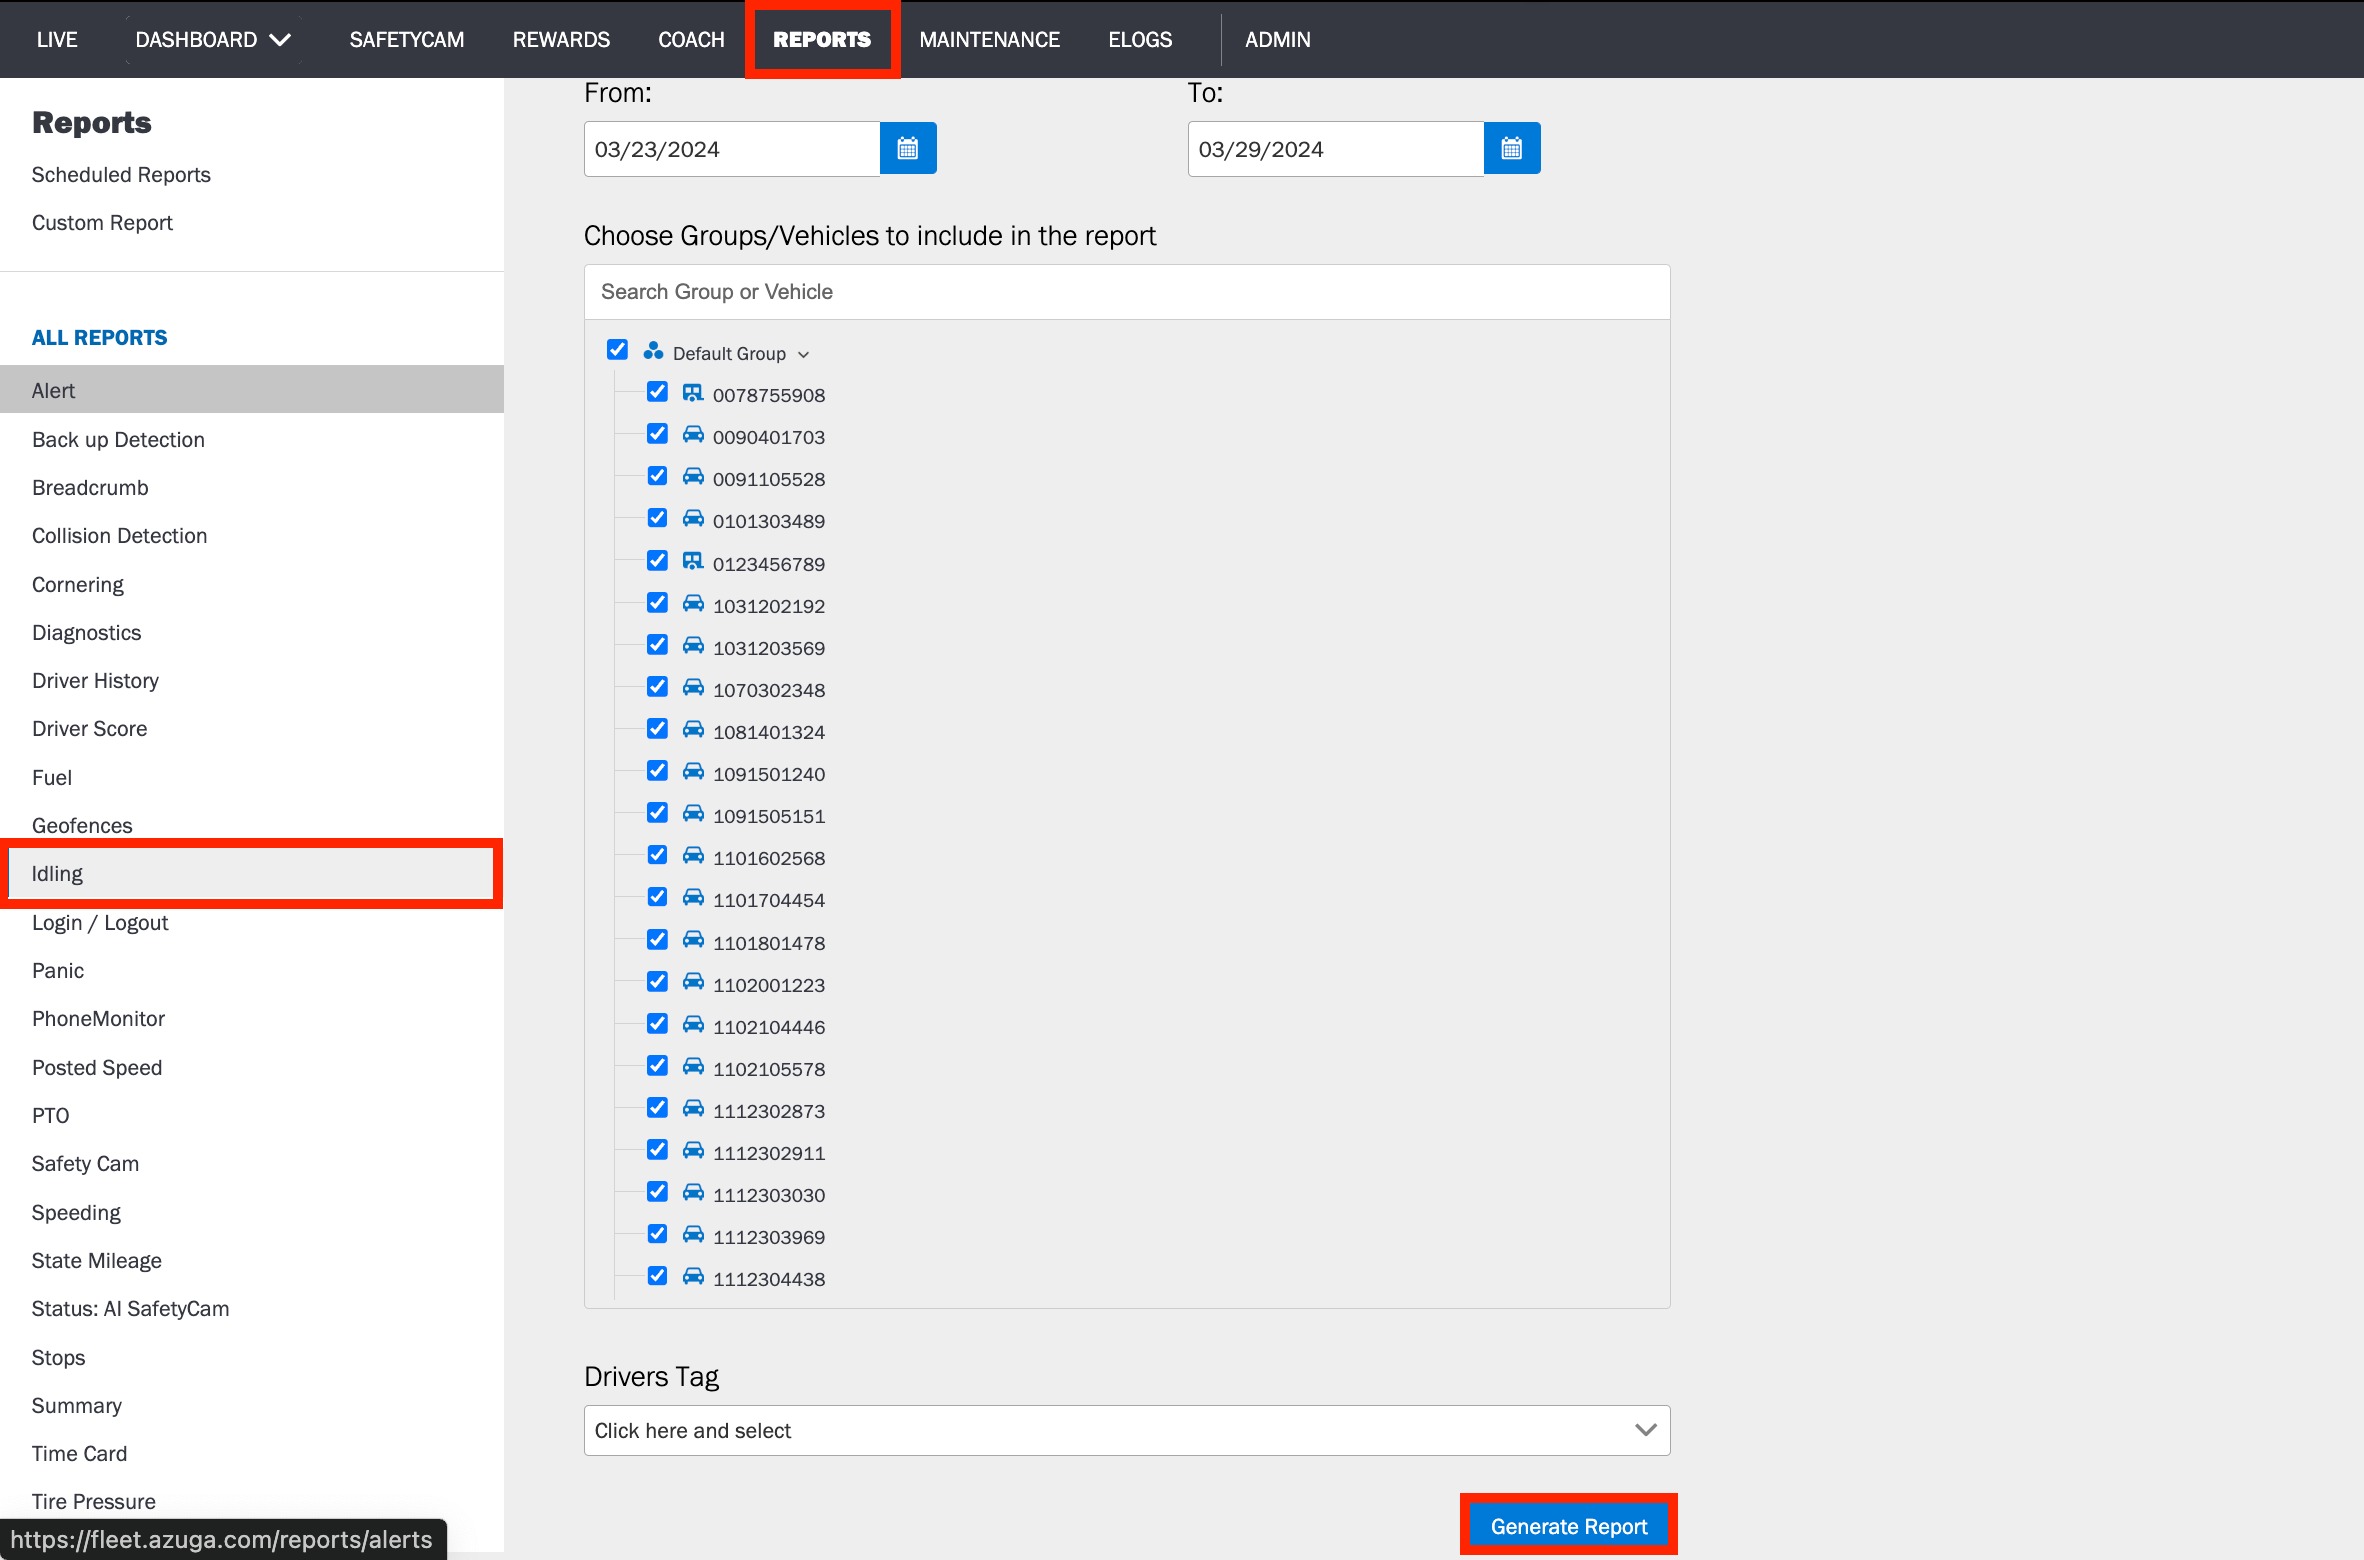Screen dimensions: 2364x1560
Task: Click the car icon for 1102001223
Action: tap(693, 983)
